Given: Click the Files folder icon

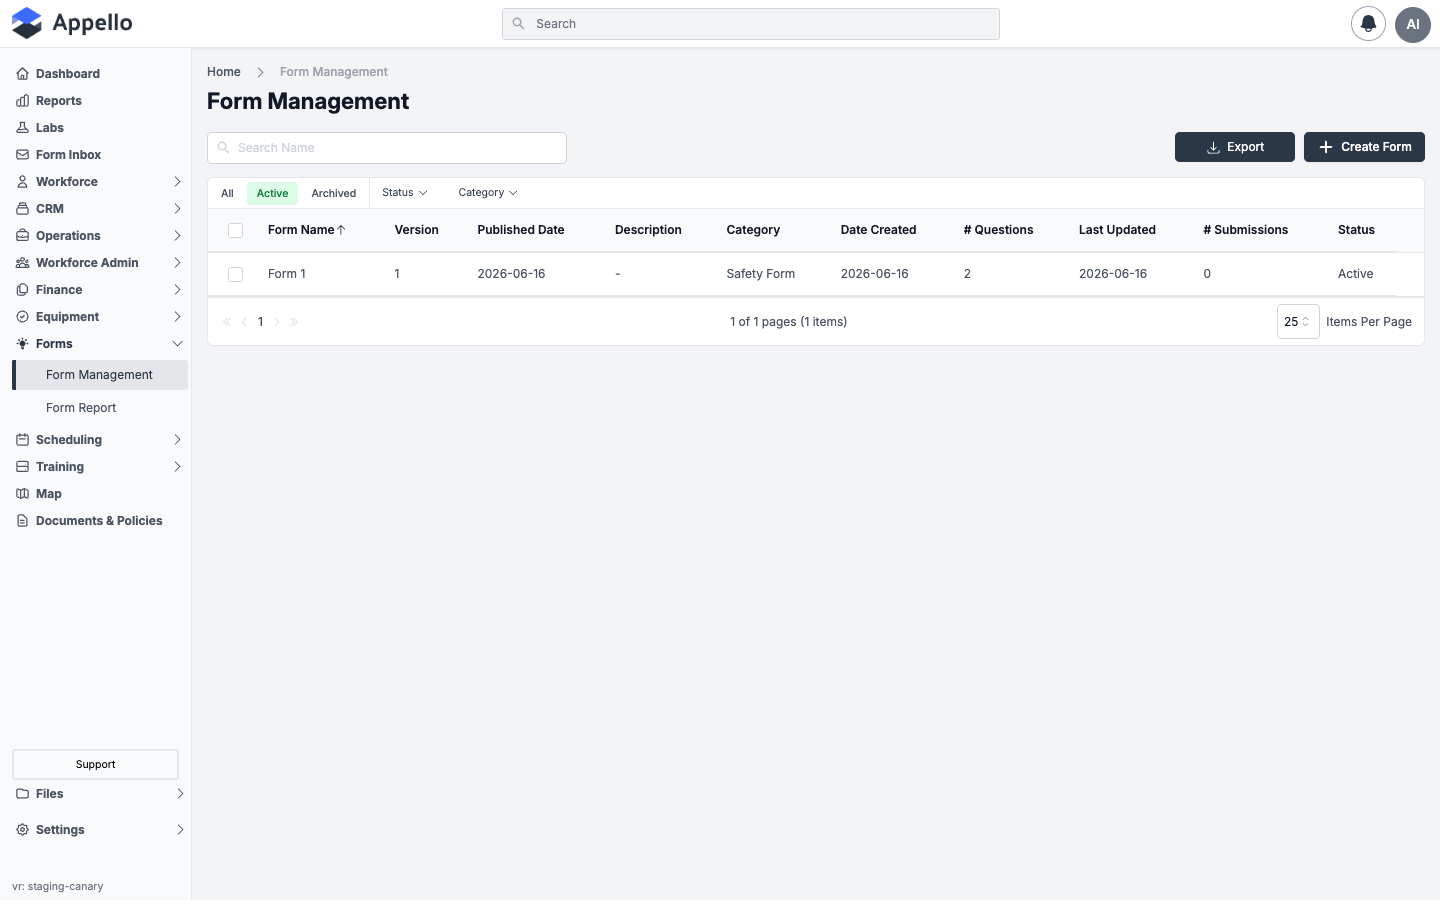Looking at the screenshot, I should pos(22,794).
